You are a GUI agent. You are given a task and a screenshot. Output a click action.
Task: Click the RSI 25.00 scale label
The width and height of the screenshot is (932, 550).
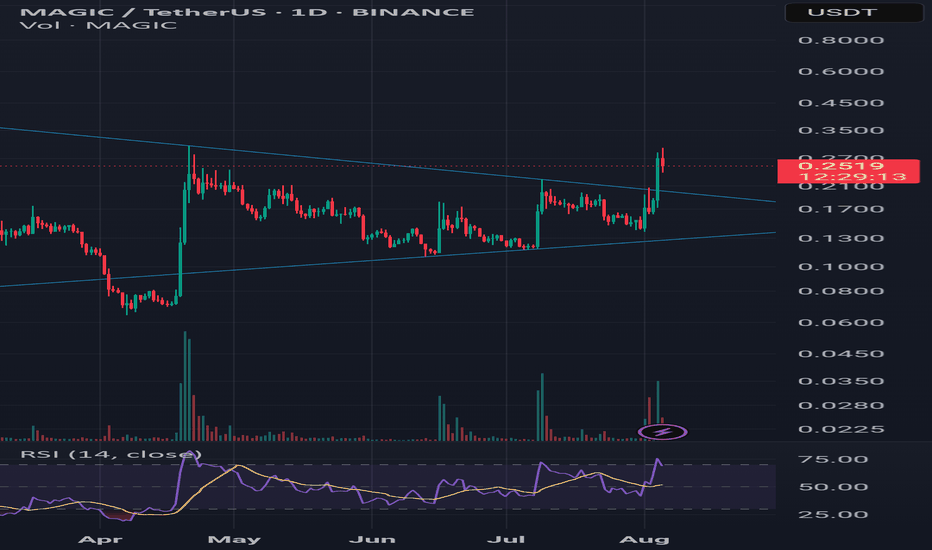(833, 515)
